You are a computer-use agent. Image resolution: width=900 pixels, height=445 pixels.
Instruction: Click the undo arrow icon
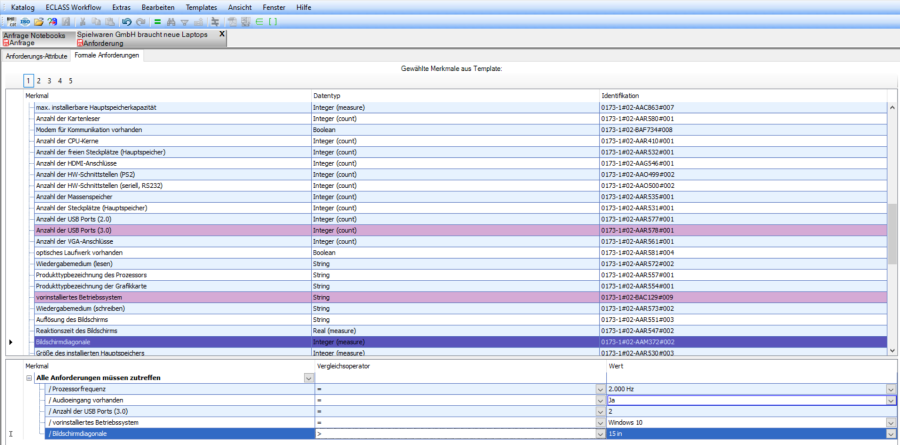125,21
